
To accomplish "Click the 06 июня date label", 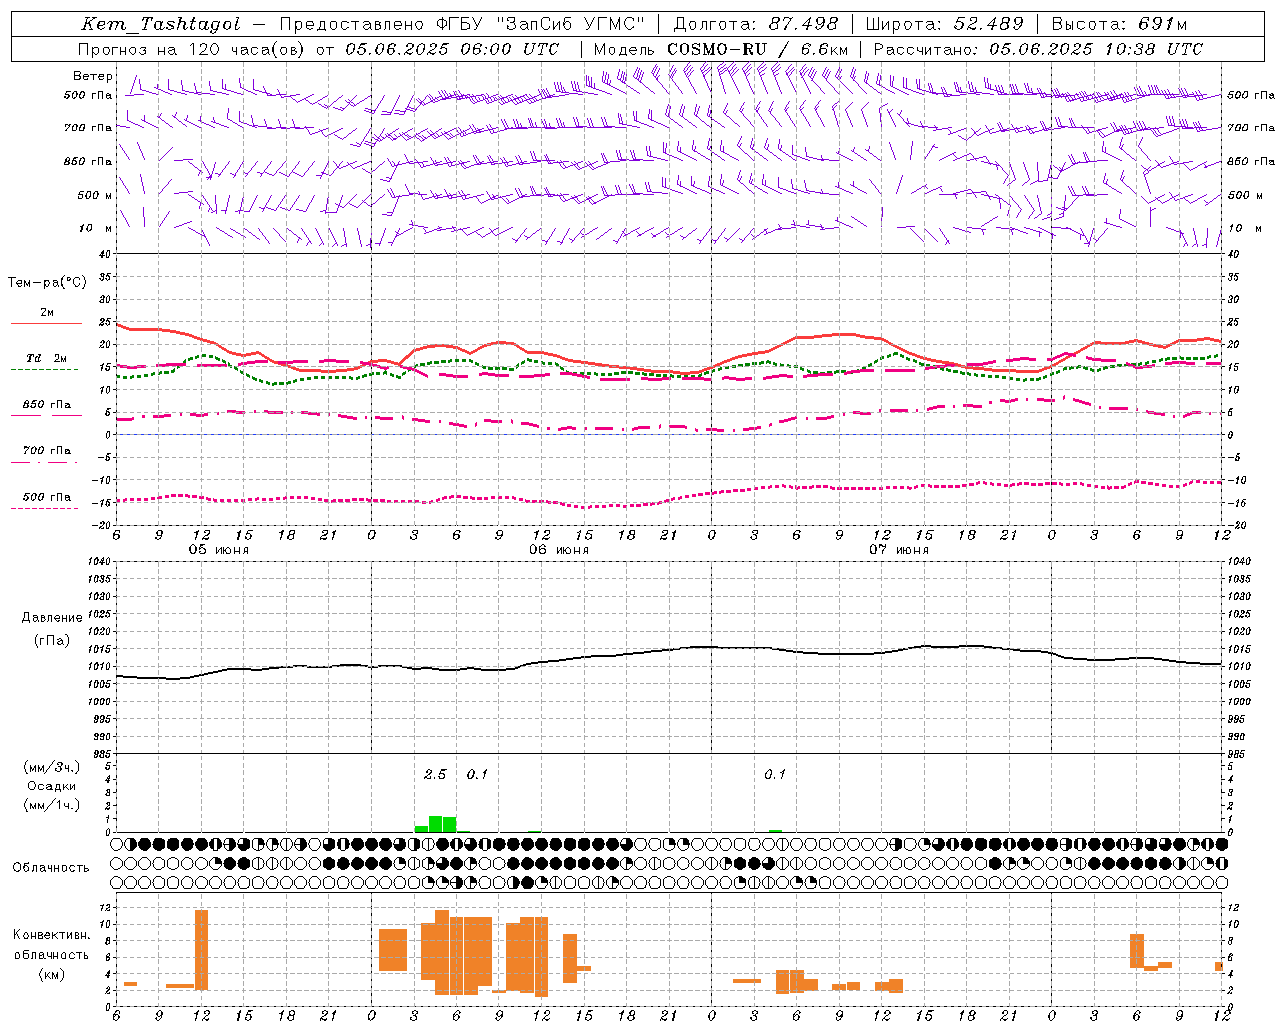I will pos(559,550).
